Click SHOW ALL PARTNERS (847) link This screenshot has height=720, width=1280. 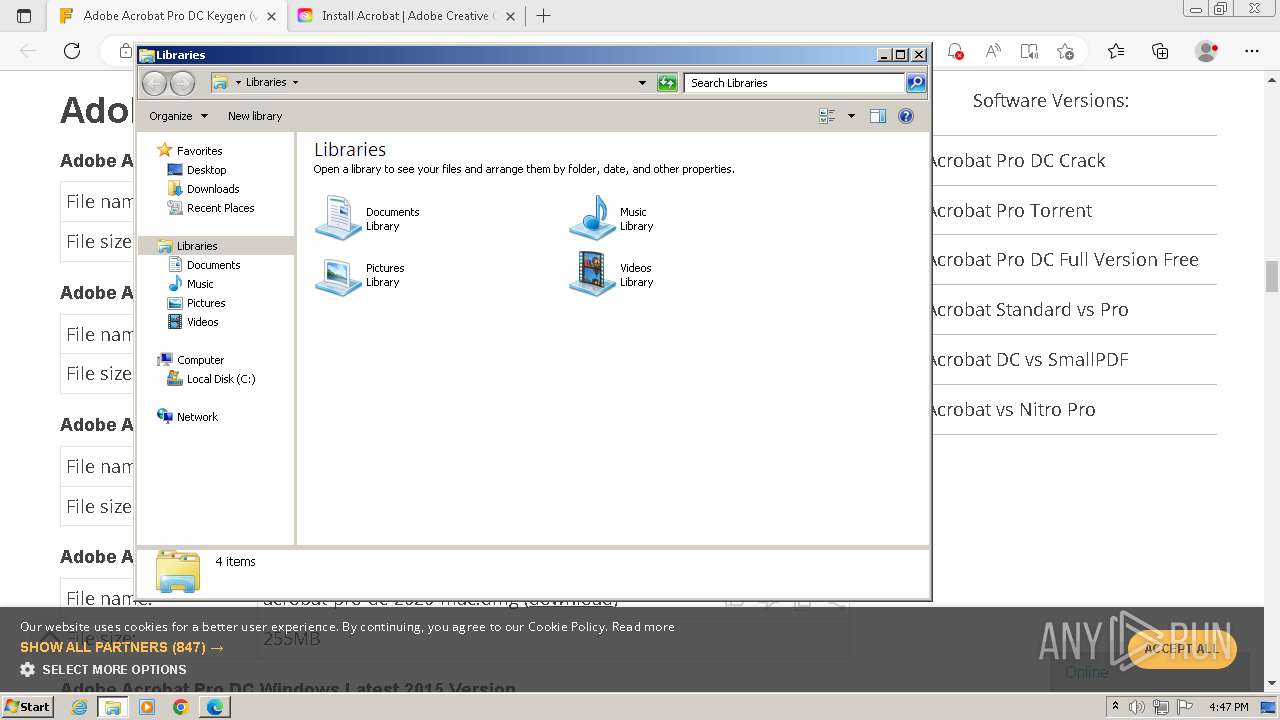point(122,647)
